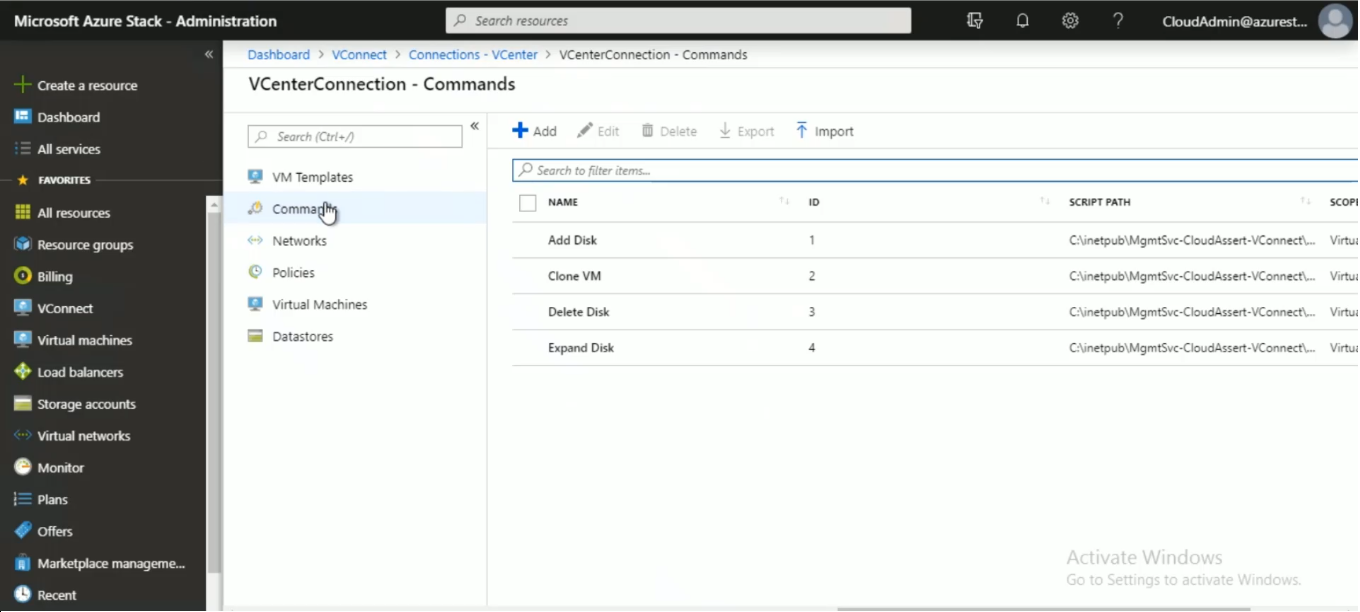
Task: Click the Datastores icon in the blade menu
Action: pyautogui.click(x=255, y=336)
